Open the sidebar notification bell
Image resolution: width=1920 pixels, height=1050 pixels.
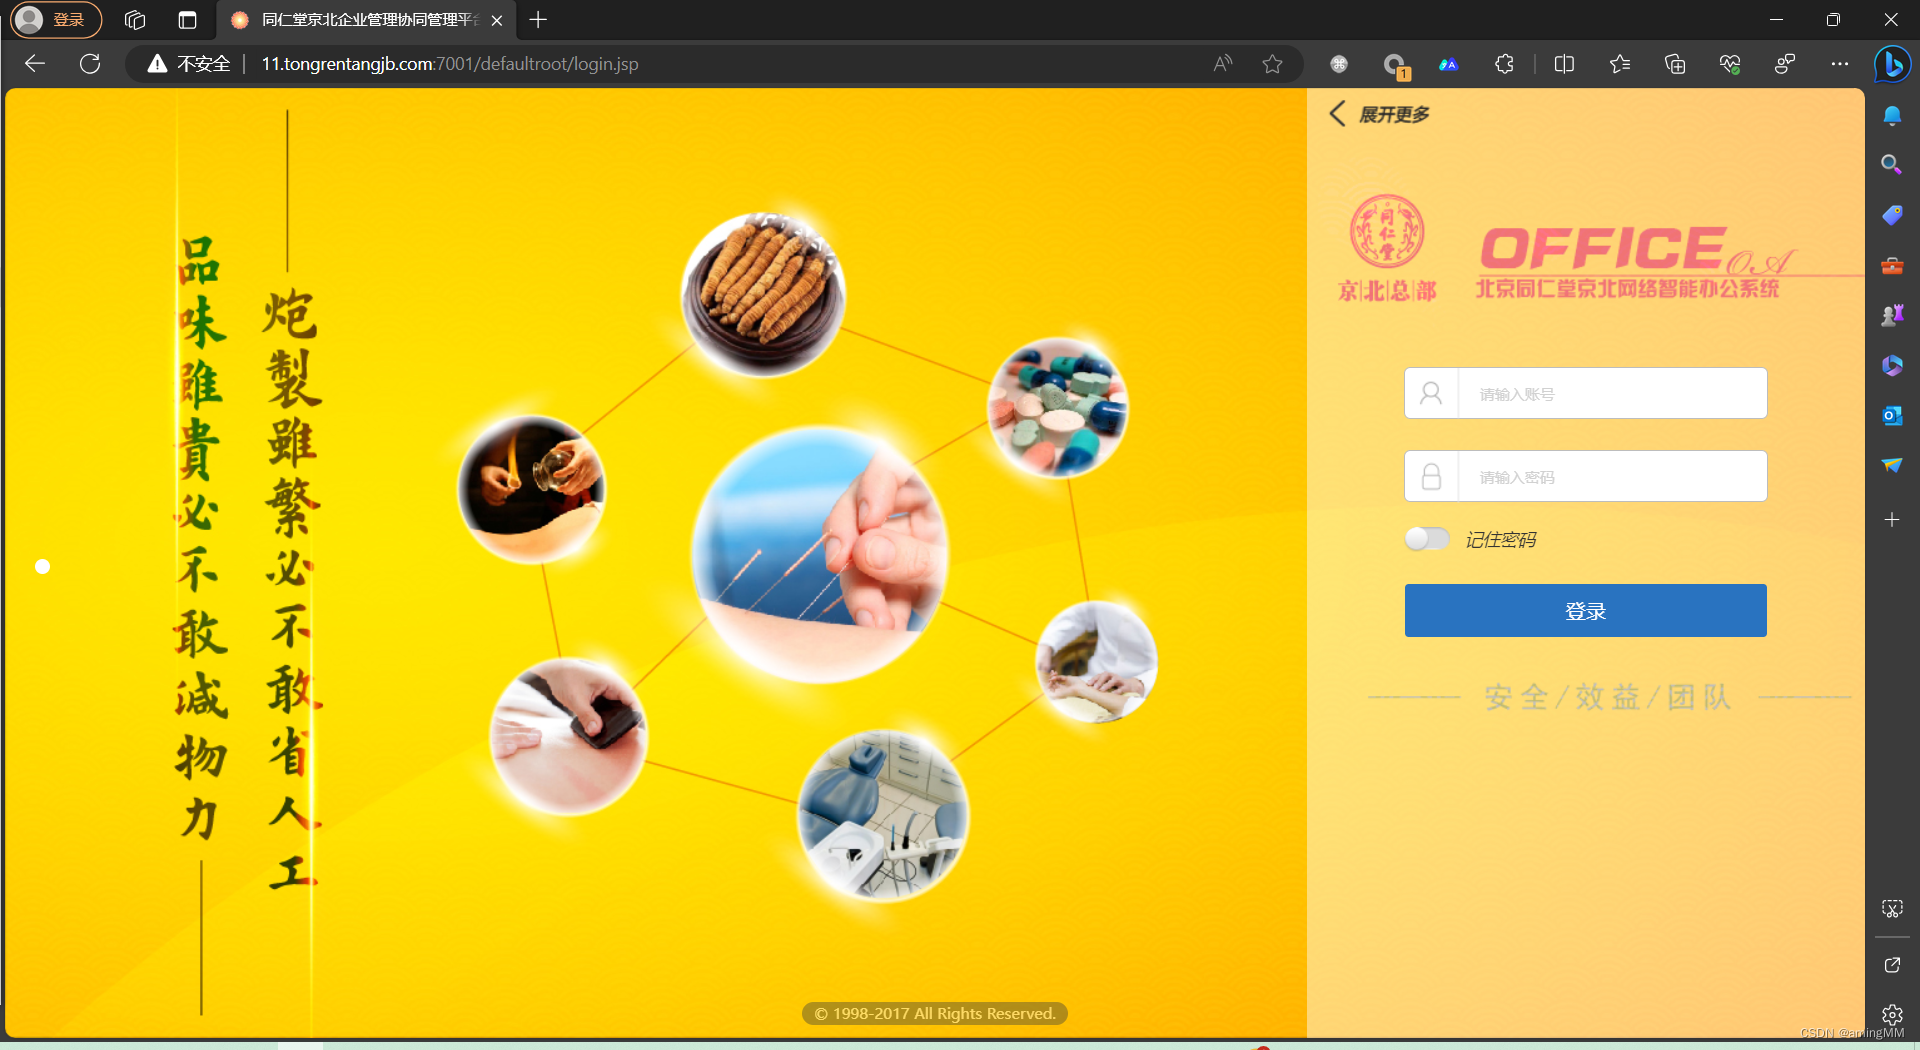pyautogui.click(x=1892, y=115)
